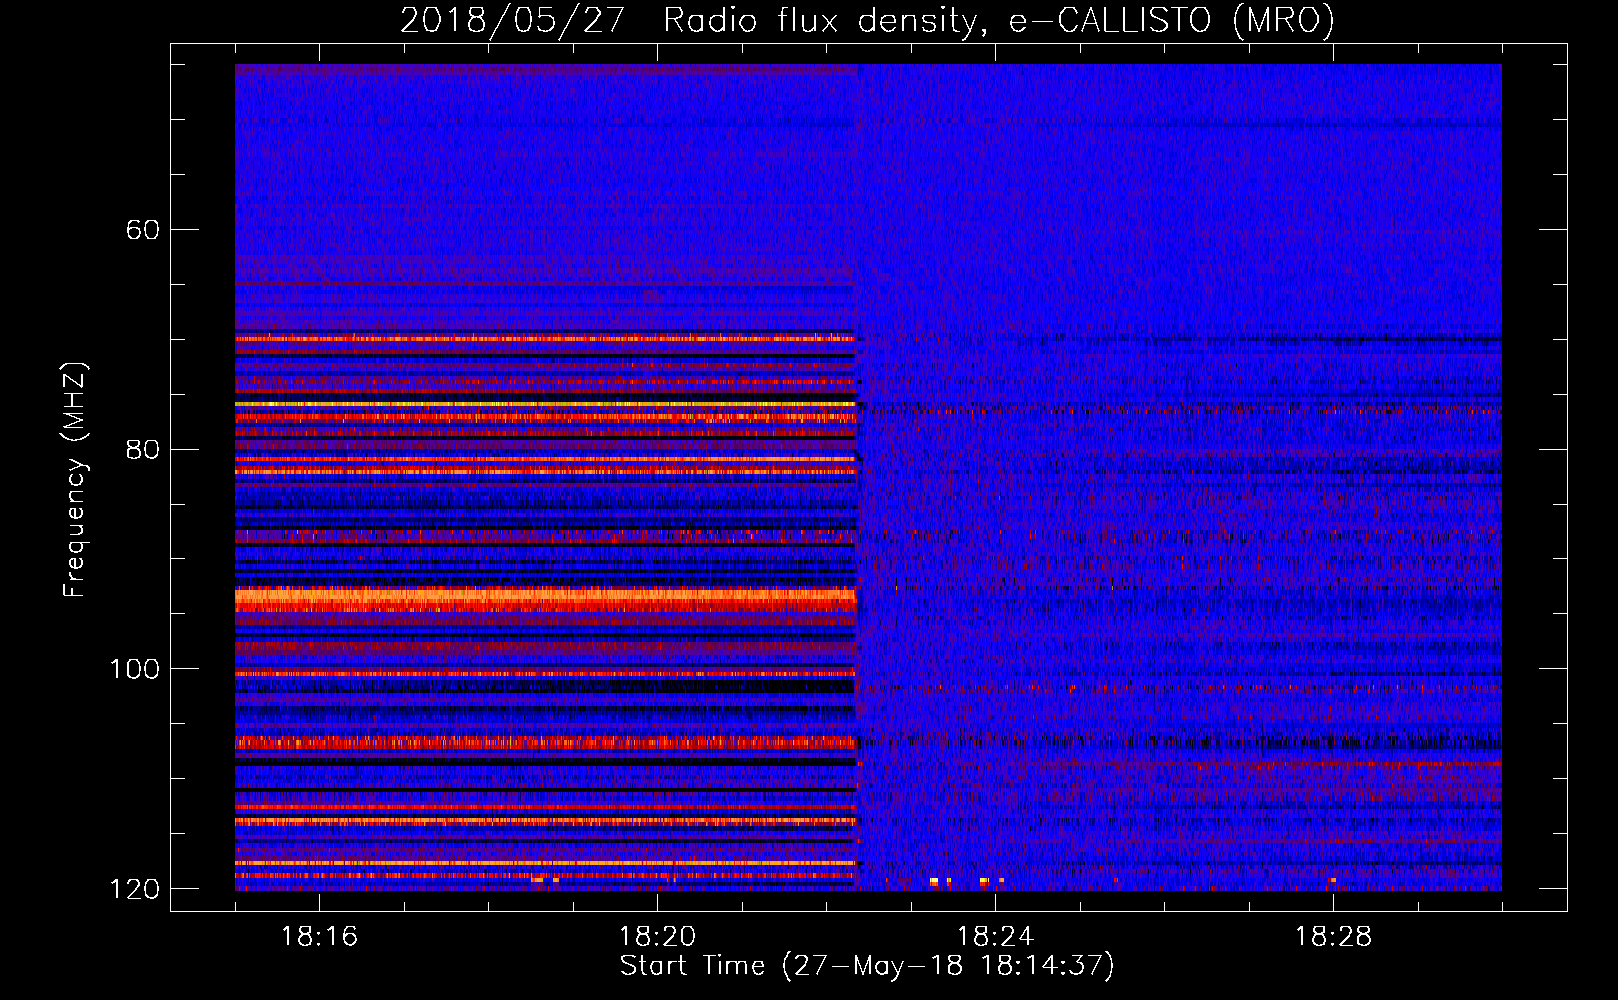Click the 80 frequency tick label

point(143,449)
